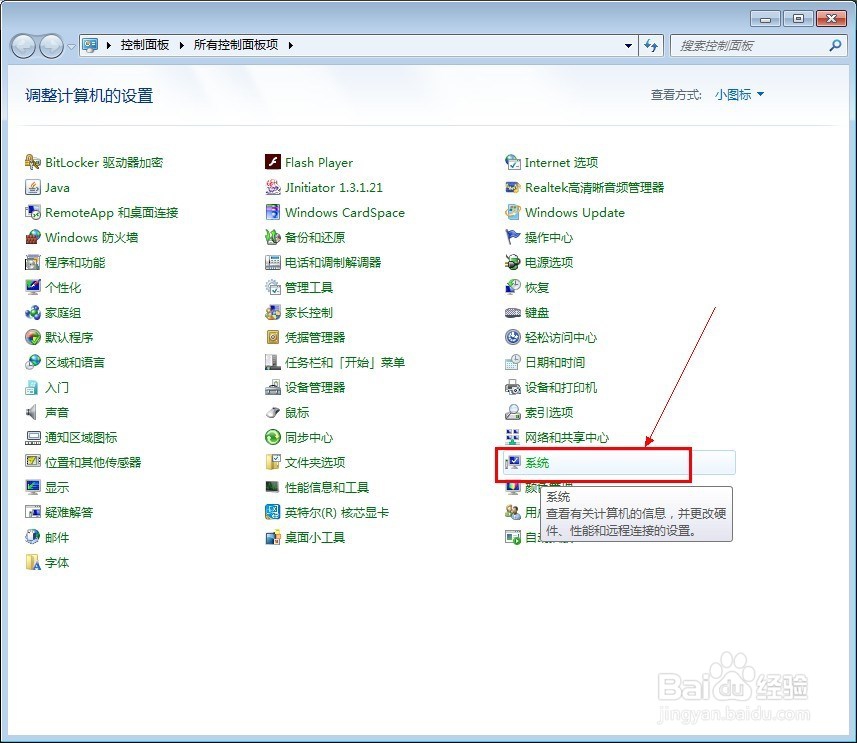Open 备份和还原 icon
Image resolution: width=857 pixels, height=743 pixels.
273,237
